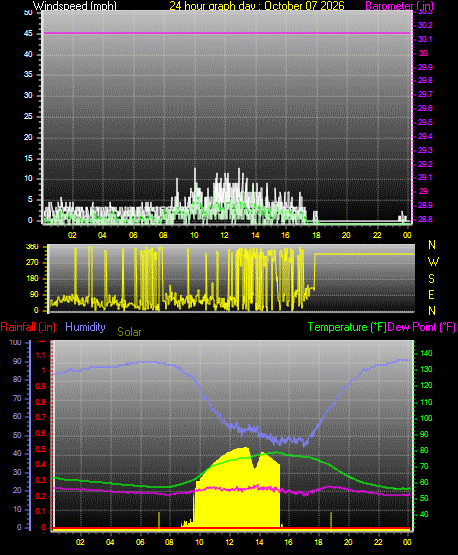This screenshot has height=555, width=458.
Task: Click the 35 value on windspeed axis
Action: pos(28,74)
